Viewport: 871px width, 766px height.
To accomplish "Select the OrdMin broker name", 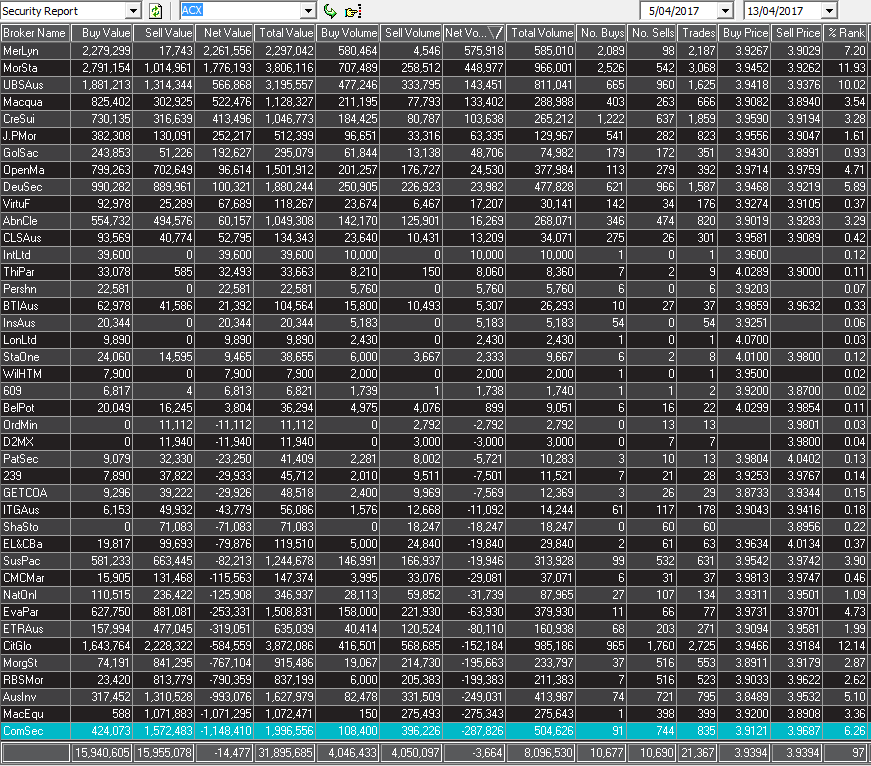I will 21,425.
